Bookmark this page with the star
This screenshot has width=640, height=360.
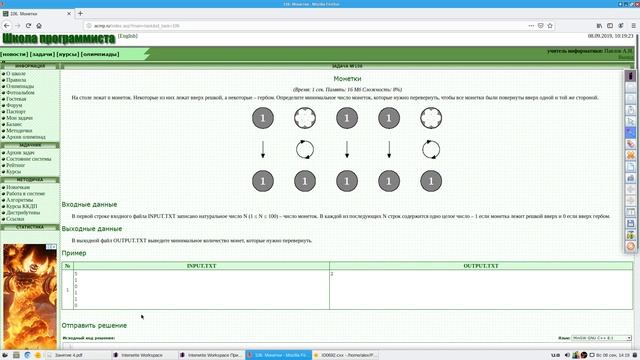[550, 25]
